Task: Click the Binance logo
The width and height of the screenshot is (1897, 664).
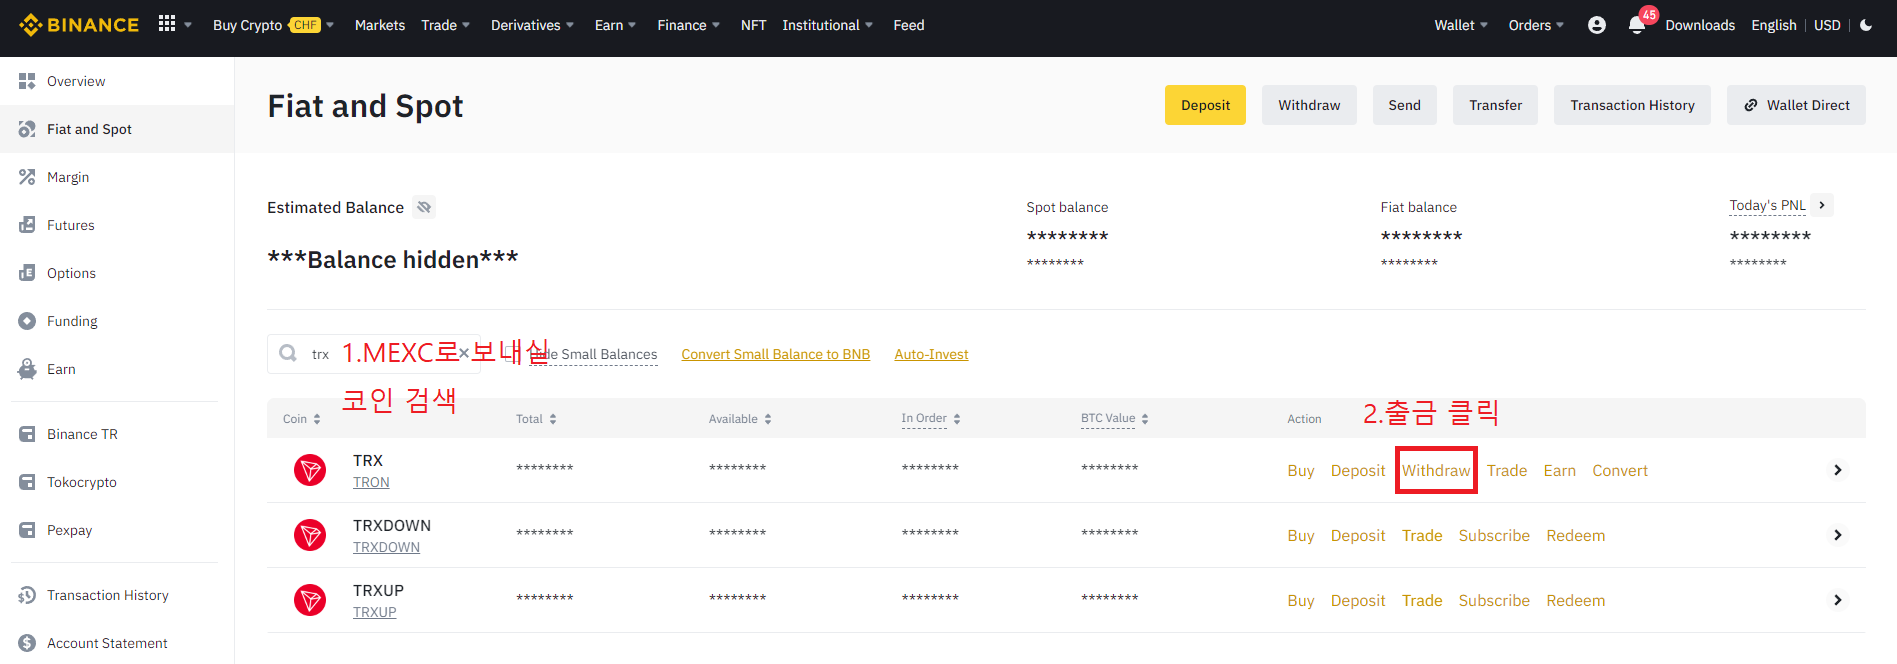Action: coord(79,25)
